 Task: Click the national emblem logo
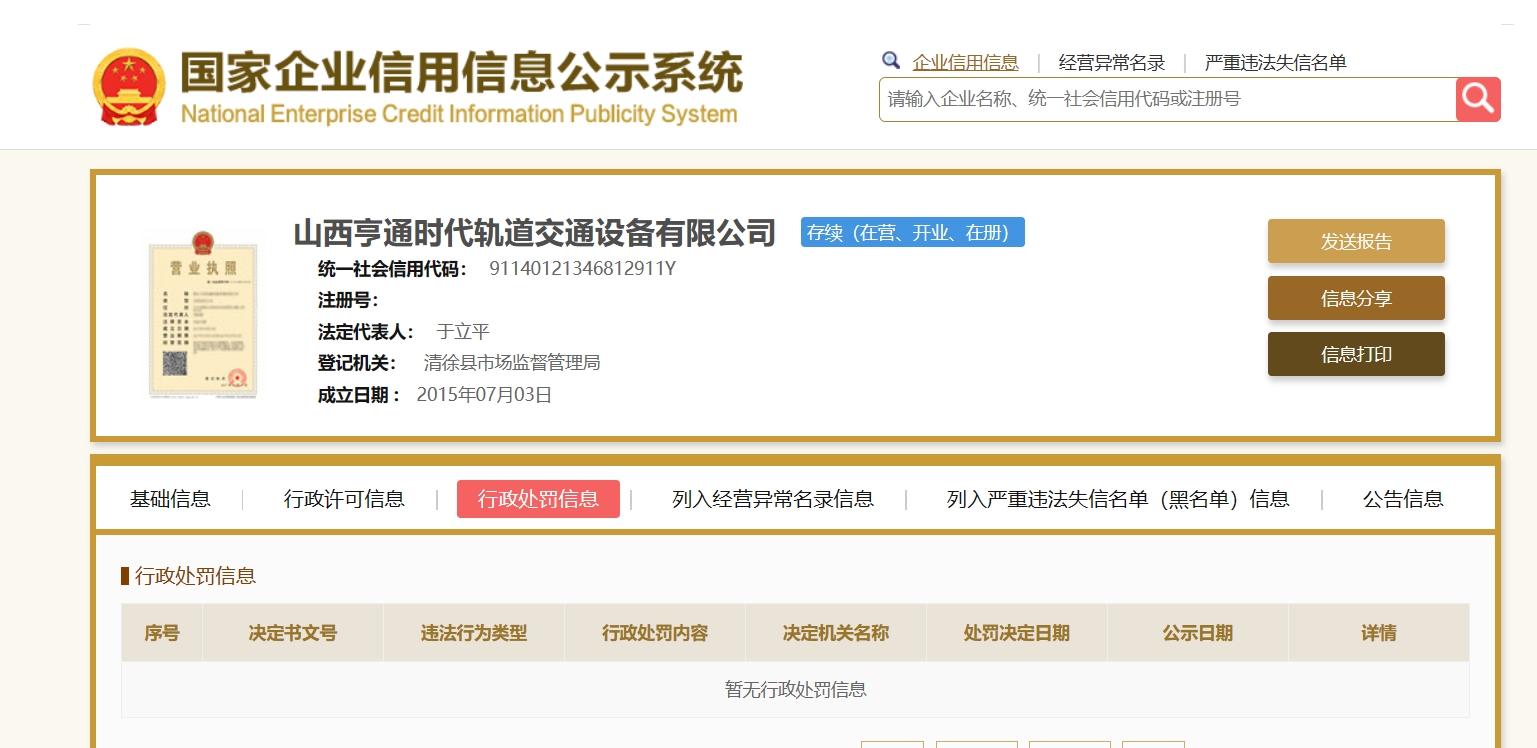(x=129, y=87)
